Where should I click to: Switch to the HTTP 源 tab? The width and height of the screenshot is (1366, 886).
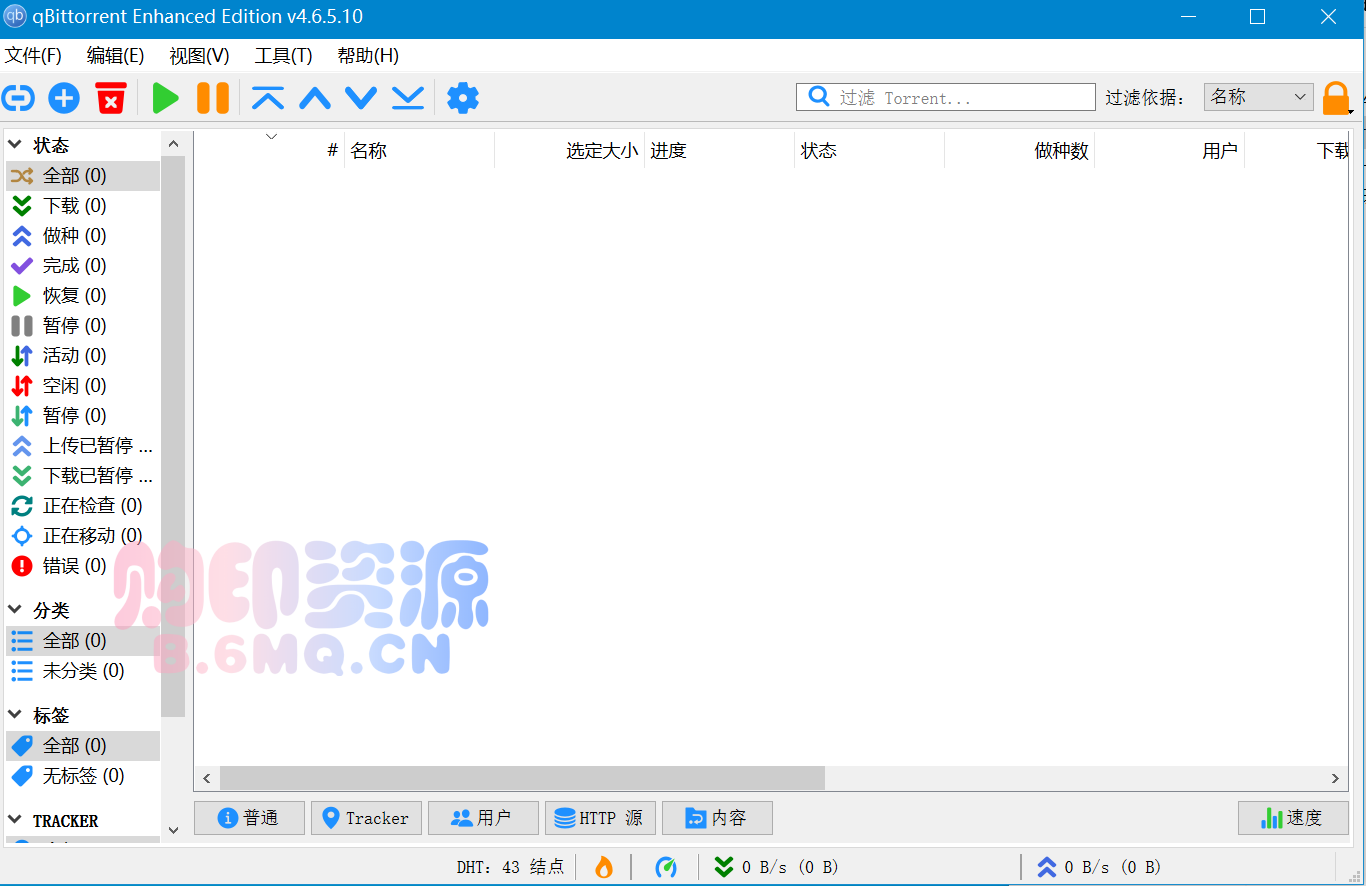pyautogui.click(x=600, y=818)
